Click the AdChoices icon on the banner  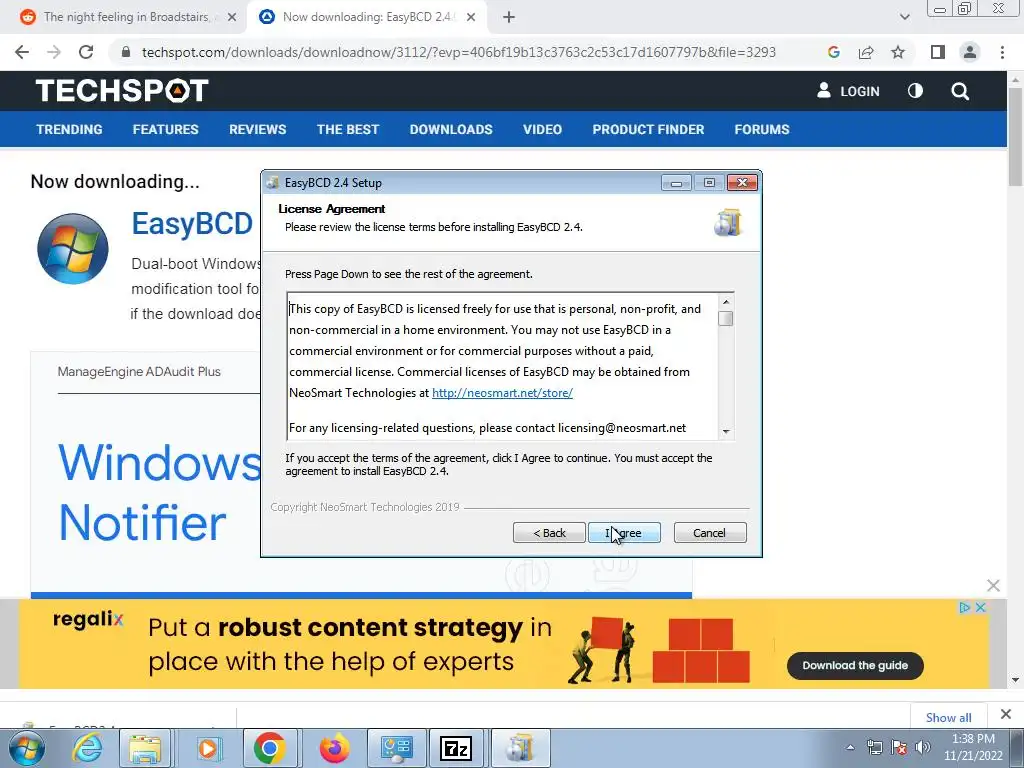click(965, 607)
